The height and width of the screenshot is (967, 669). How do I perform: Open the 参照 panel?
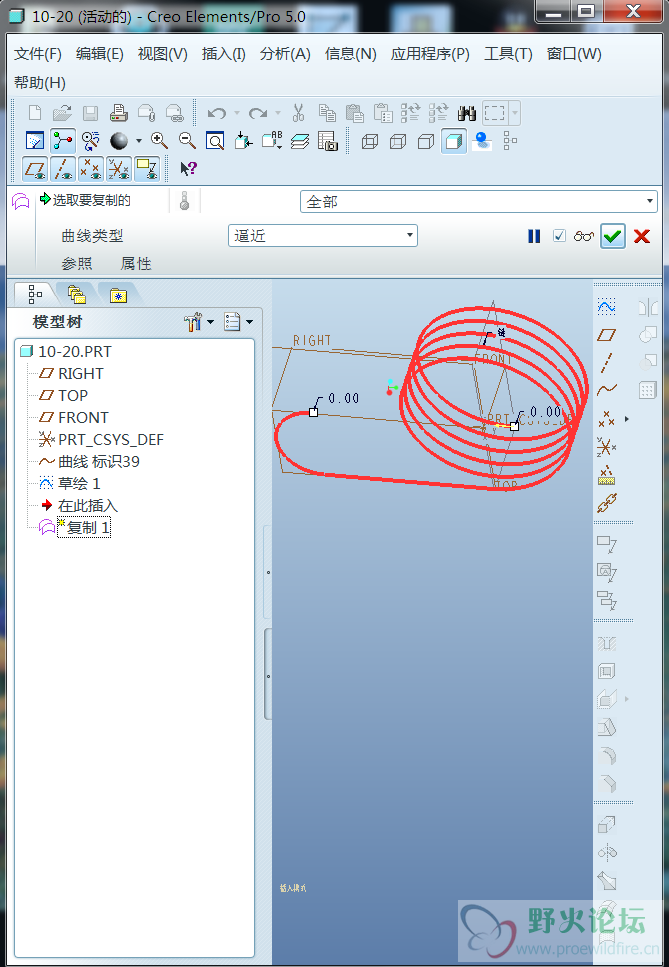pyautogui.click(x=77, y=264)
